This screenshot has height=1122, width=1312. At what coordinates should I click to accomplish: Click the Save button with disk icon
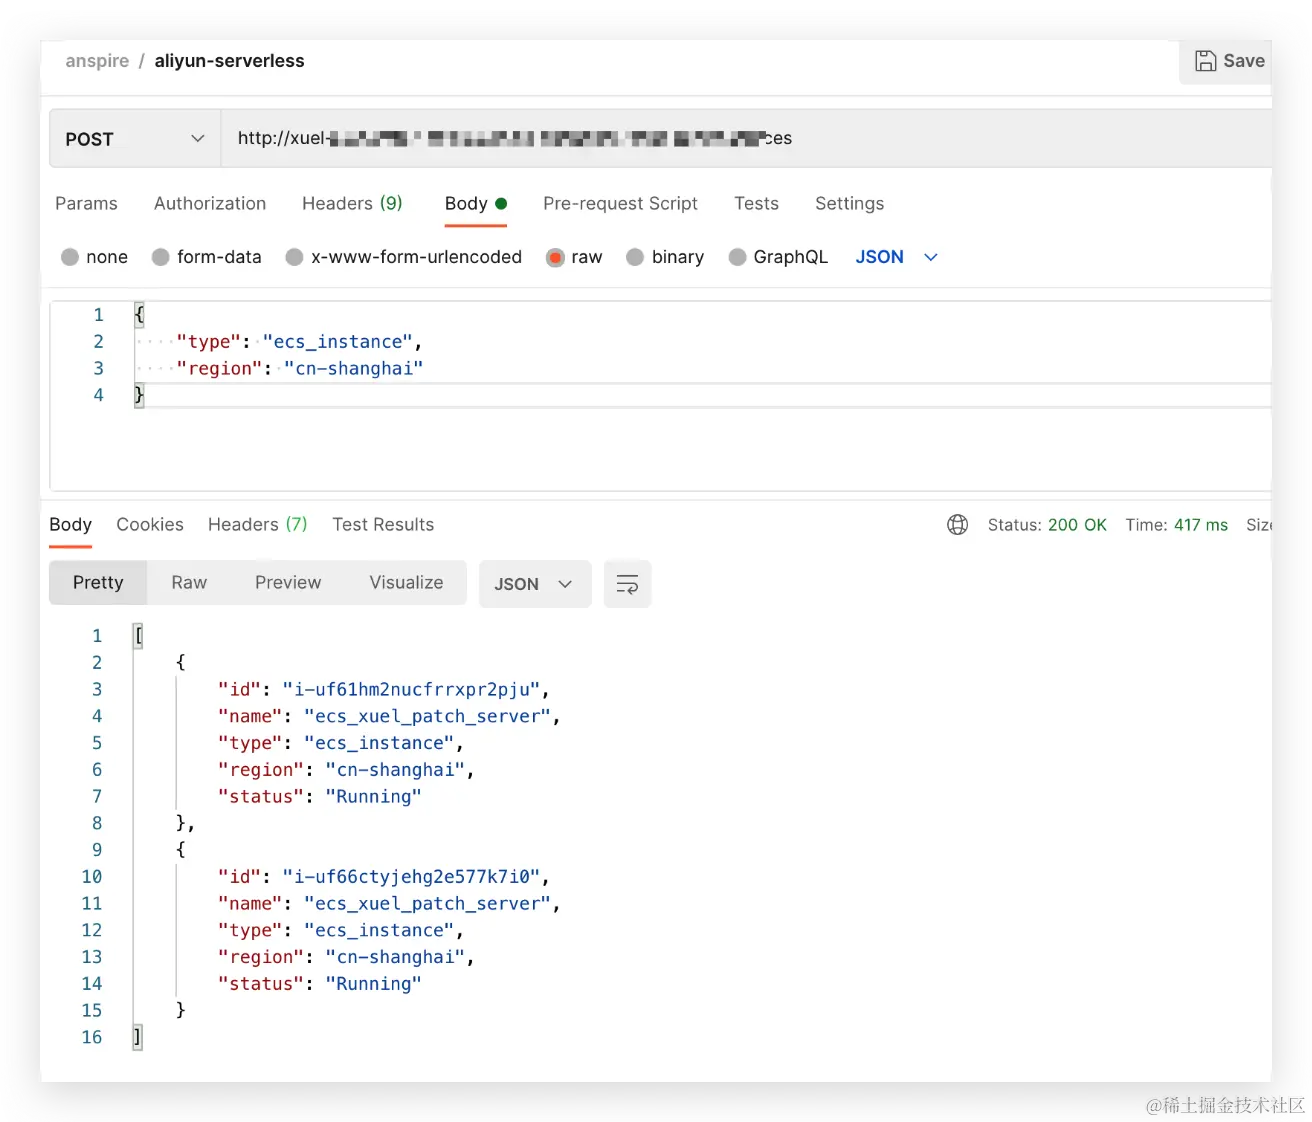click(x=1228, y=61)
